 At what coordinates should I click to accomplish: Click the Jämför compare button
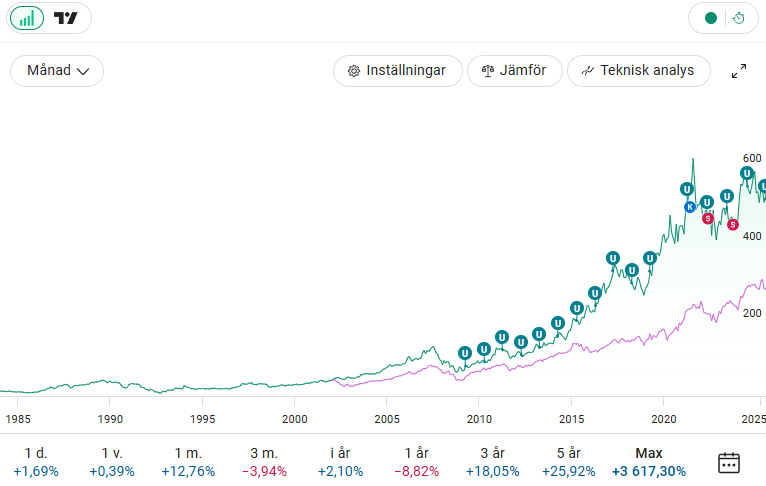tap(515, 71)
